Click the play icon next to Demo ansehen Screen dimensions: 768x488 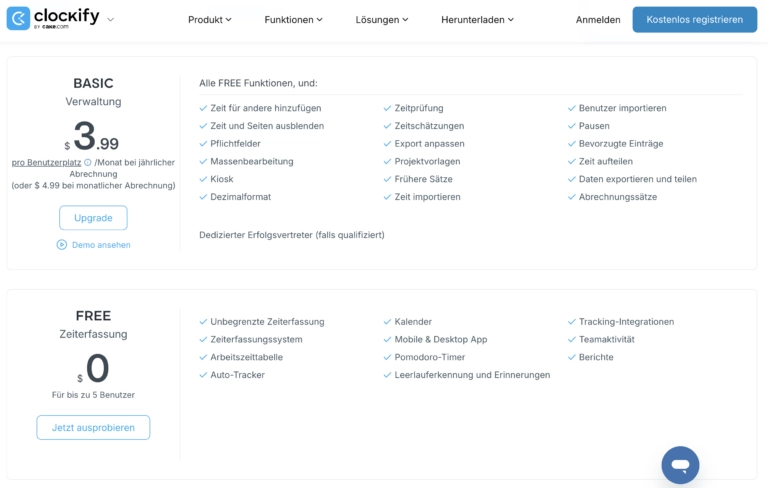pos(62,244)
